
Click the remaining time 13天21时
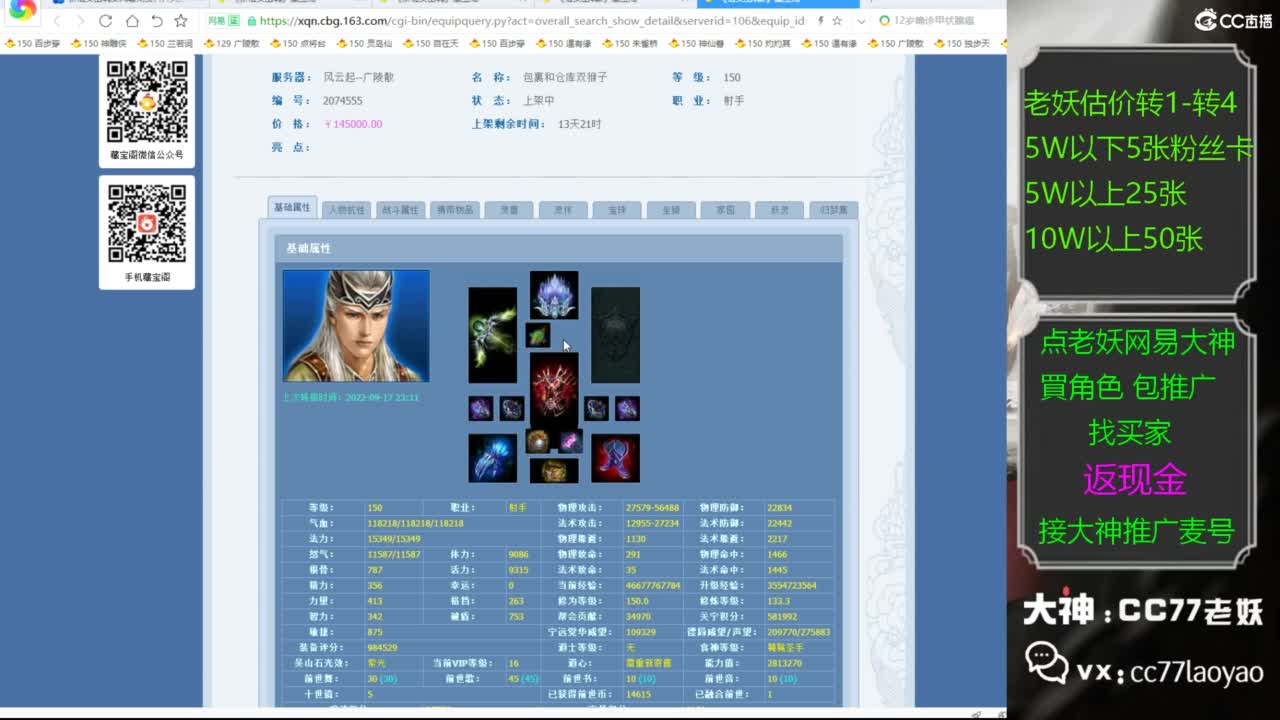[579, 124]
